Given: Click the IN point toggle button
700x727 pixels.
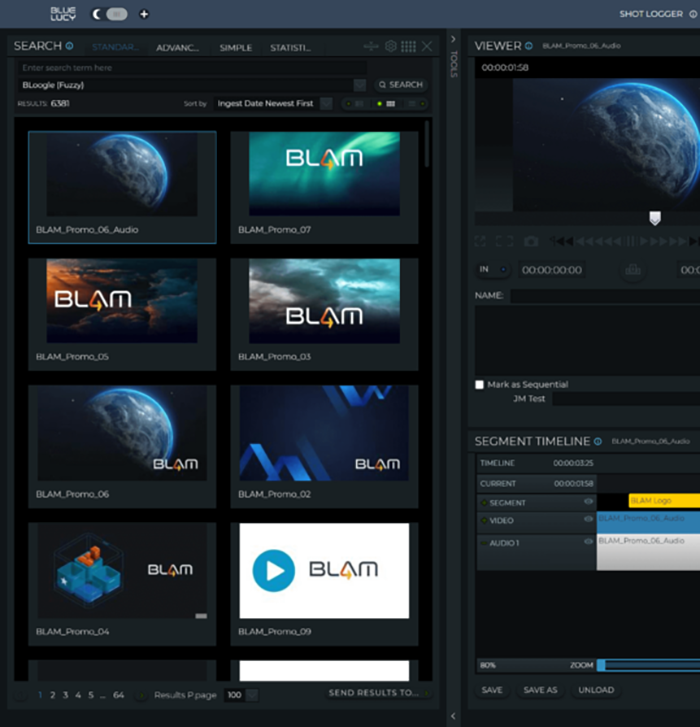Looking at the screenshot, I should pyautogui.click(x=493, y=269).
